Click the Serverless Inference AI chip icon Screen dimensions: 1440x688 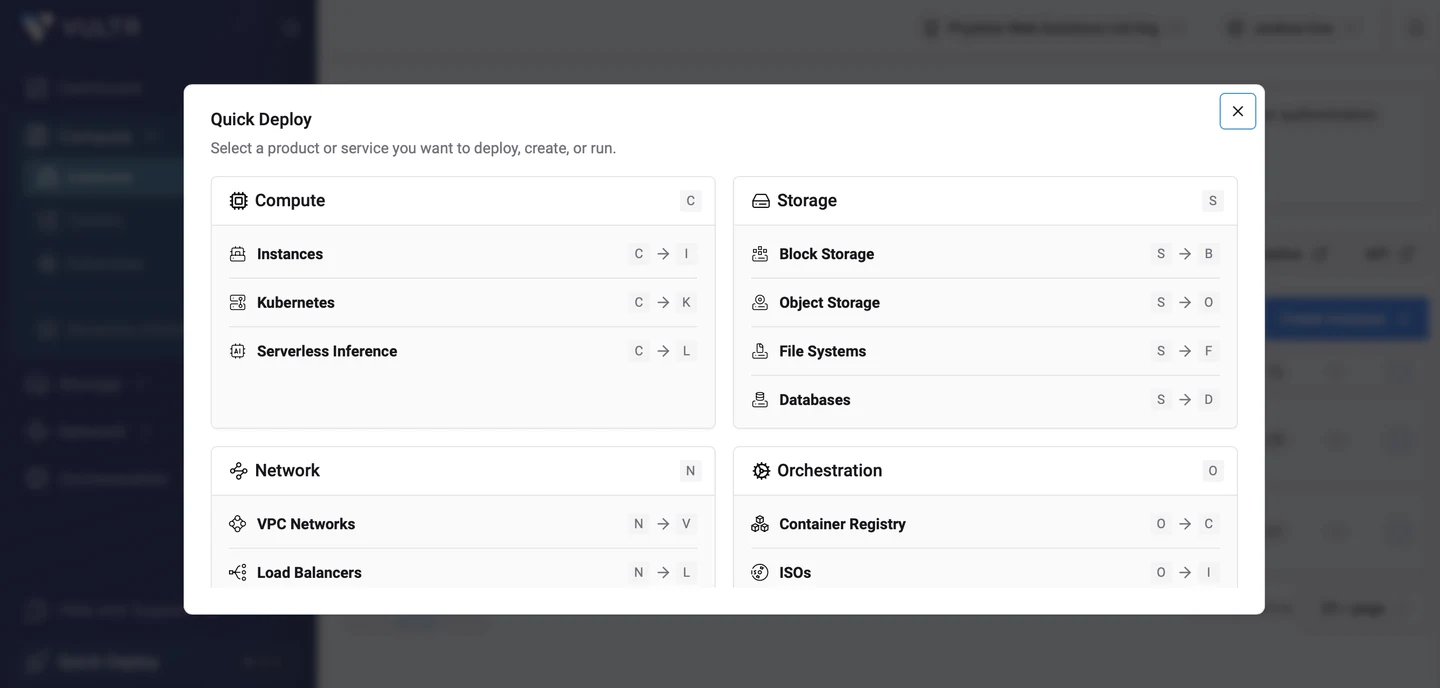click(238, 351)
